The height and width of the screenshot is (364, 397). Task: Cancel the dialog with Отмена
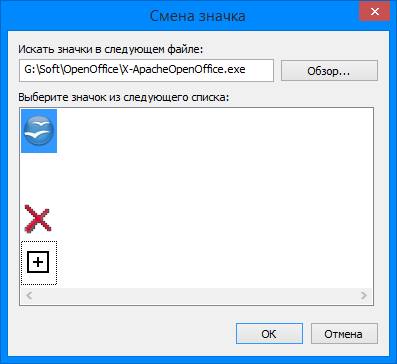344,334
